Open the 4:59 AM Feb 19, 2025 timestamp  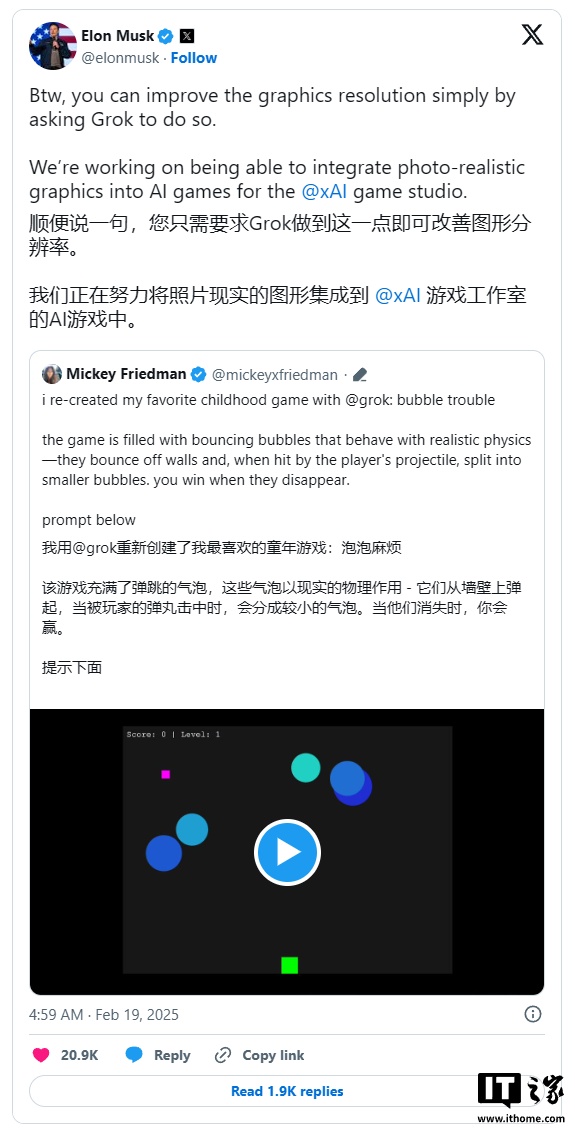(x=104, y=1014)
